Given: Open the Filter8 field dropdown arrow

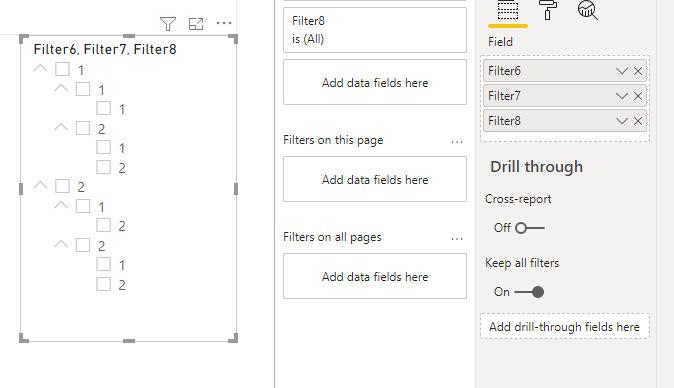Looking at the screenshot, I should 622,121.
